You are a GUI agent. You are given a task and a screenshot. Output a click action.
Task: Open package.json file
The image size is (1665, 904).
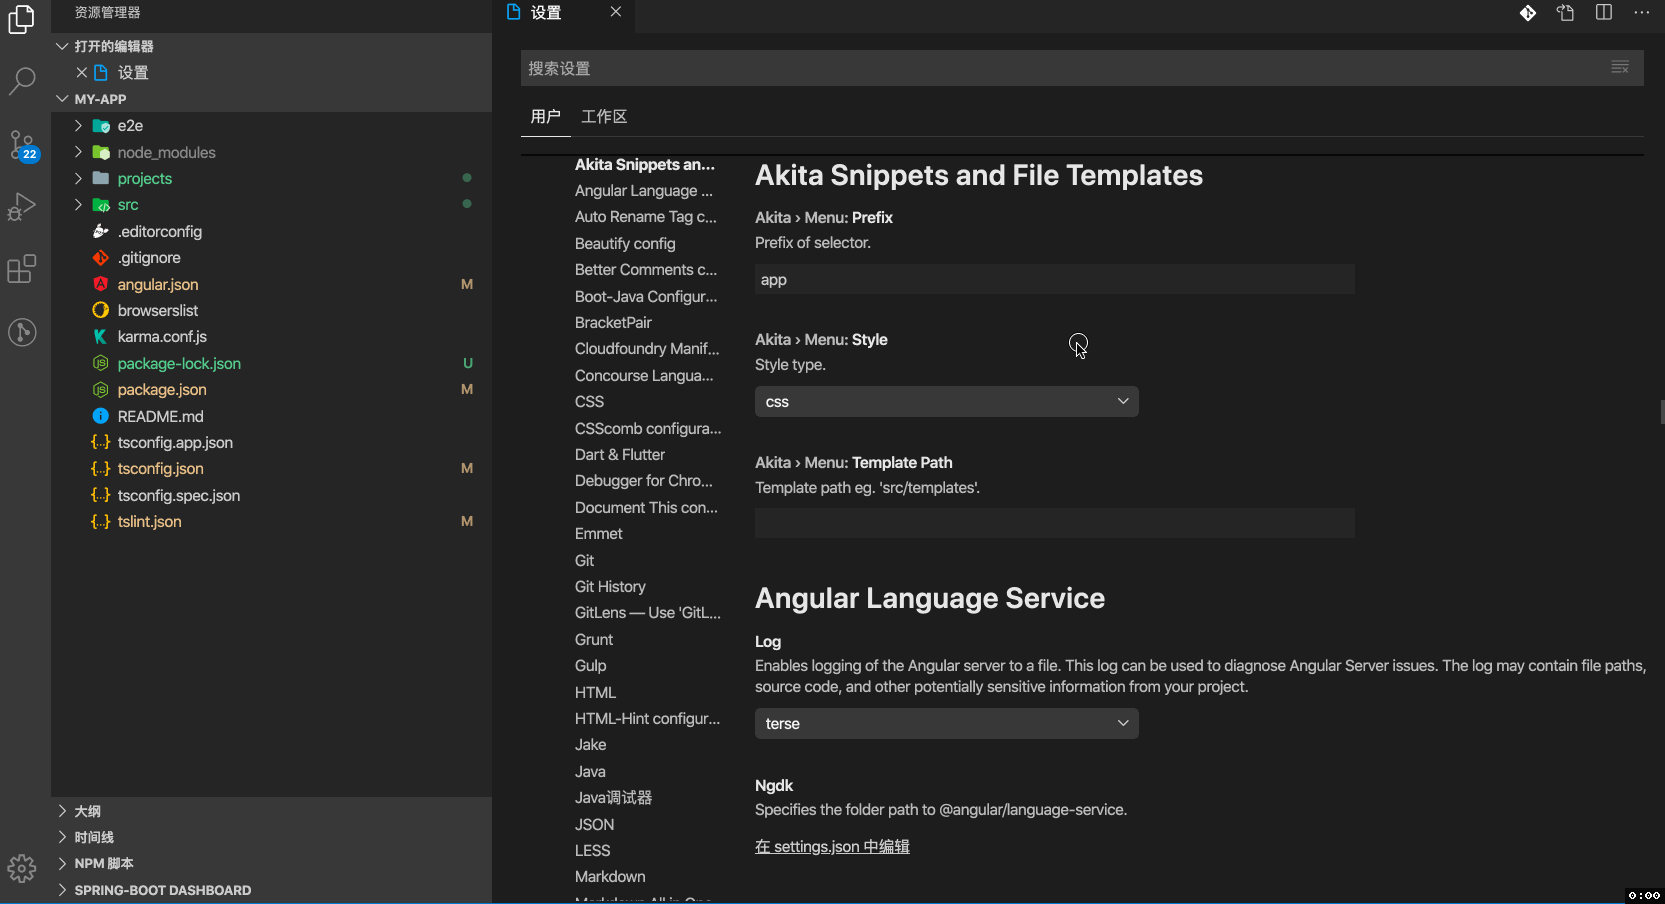[x=162, y=390]
